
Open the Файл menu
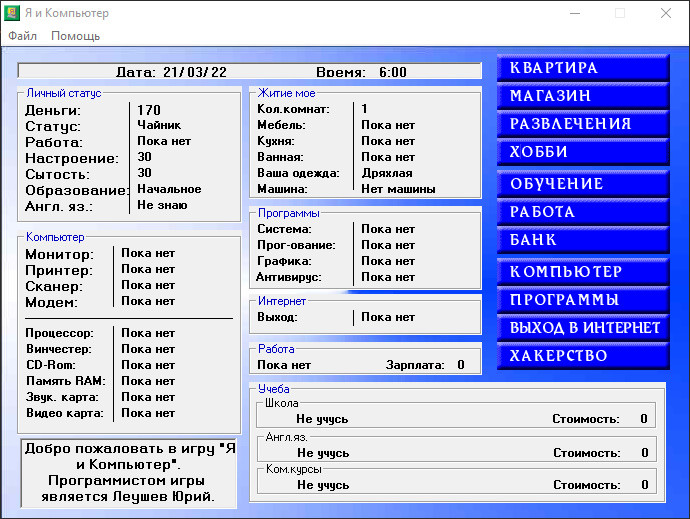click(22, 36)
